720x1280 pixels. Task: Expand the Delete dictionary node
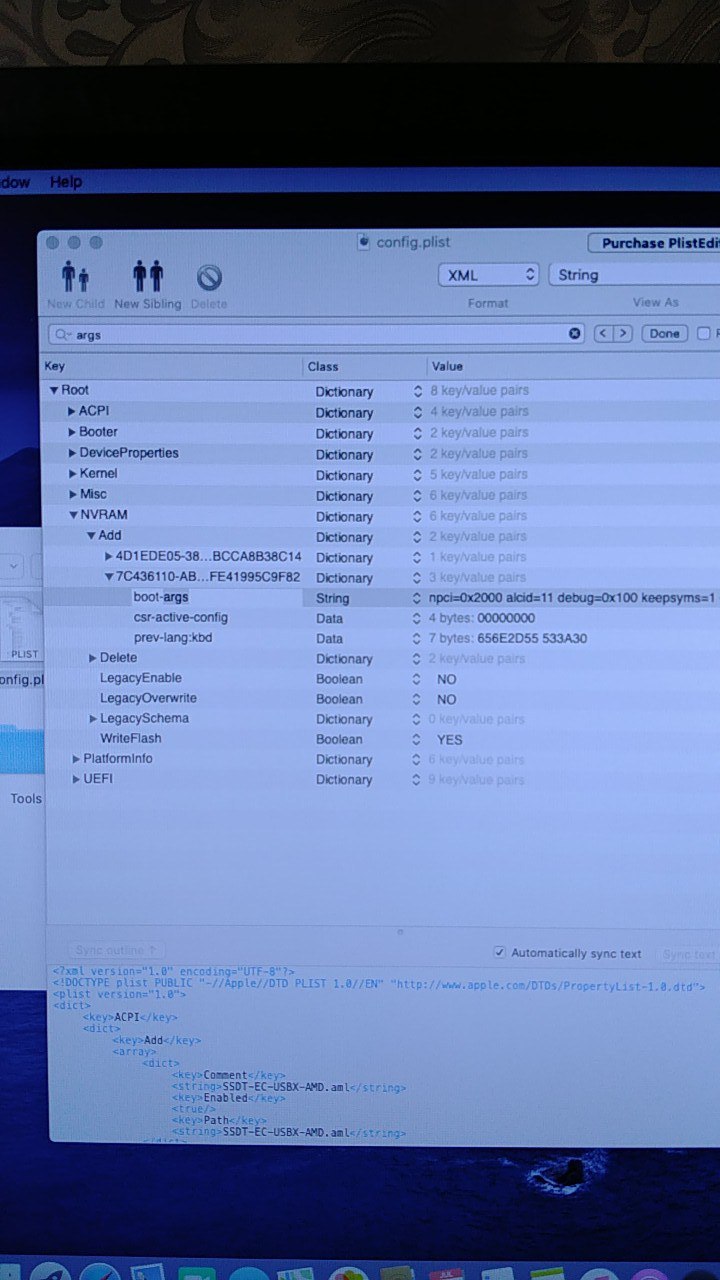point(92,658)
